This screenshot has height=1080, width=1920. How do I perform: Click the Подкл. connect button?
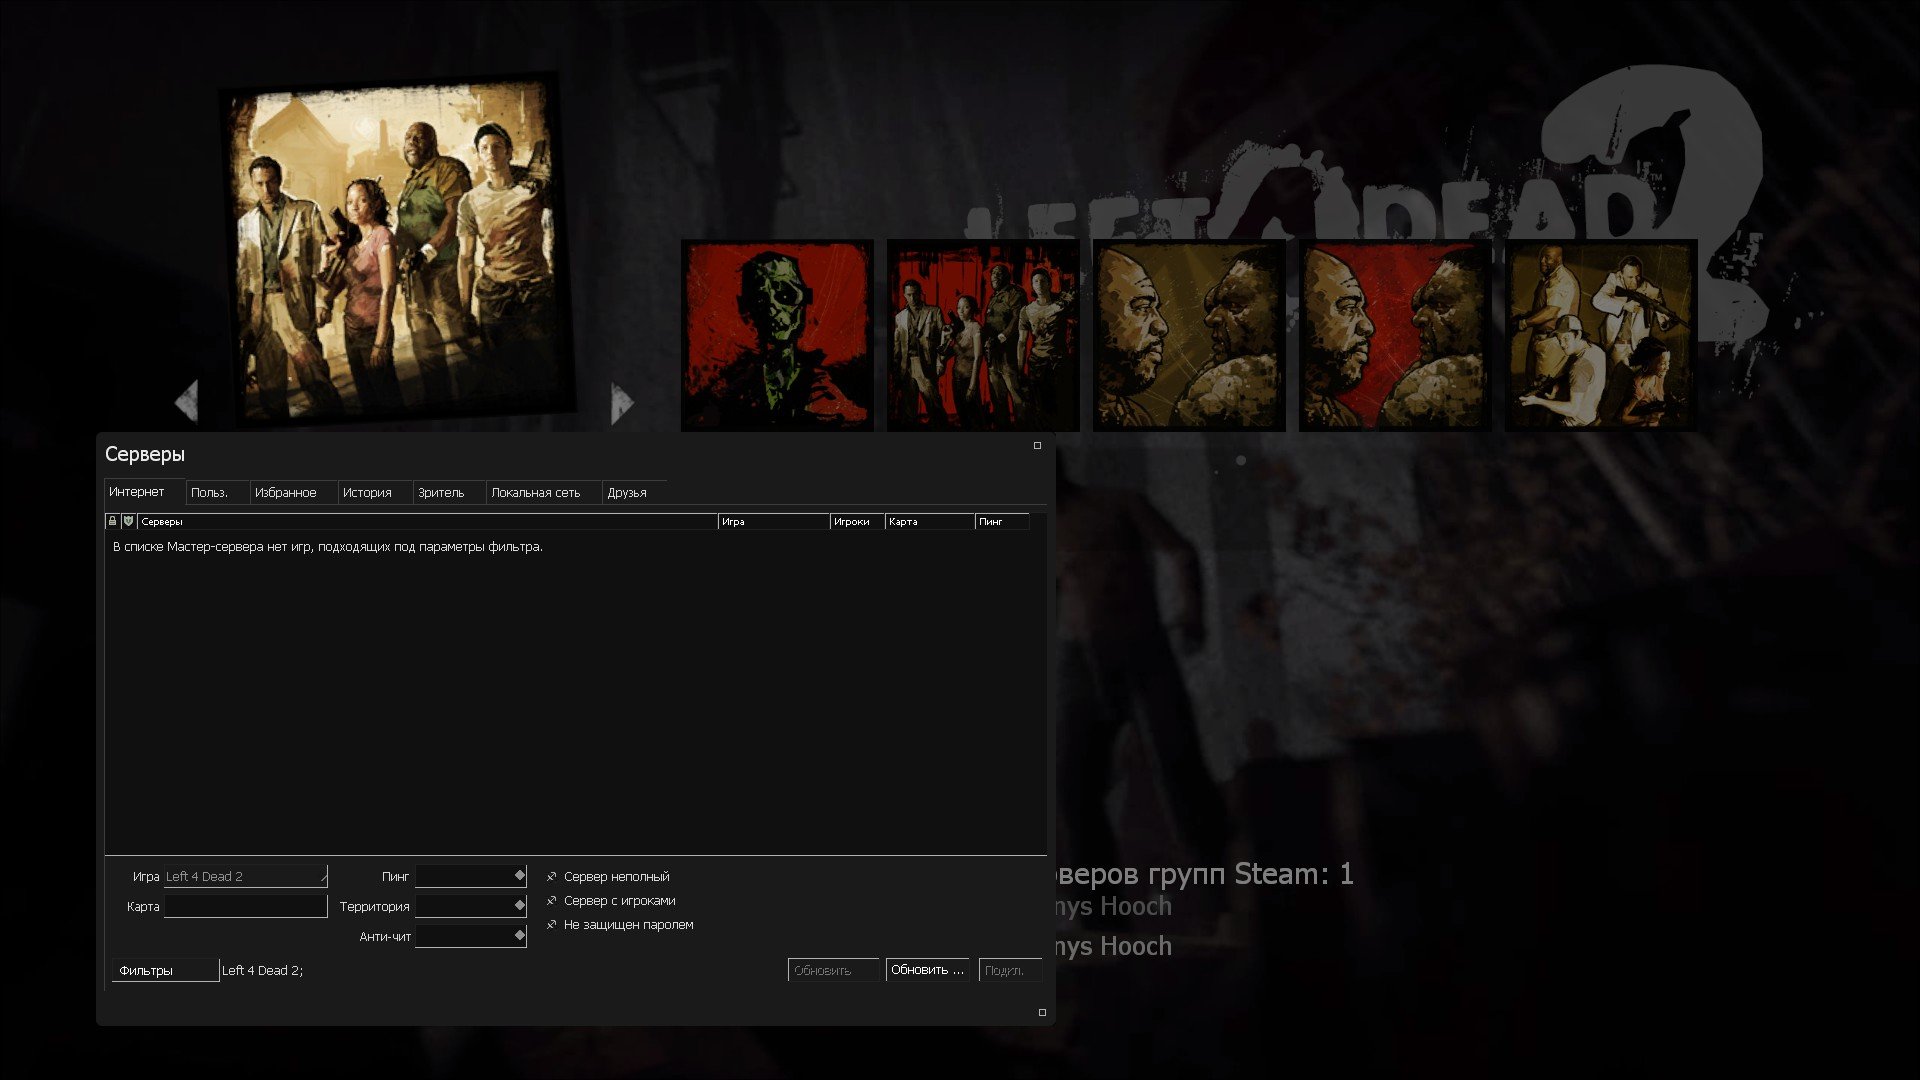click(x=1010, y=970)
